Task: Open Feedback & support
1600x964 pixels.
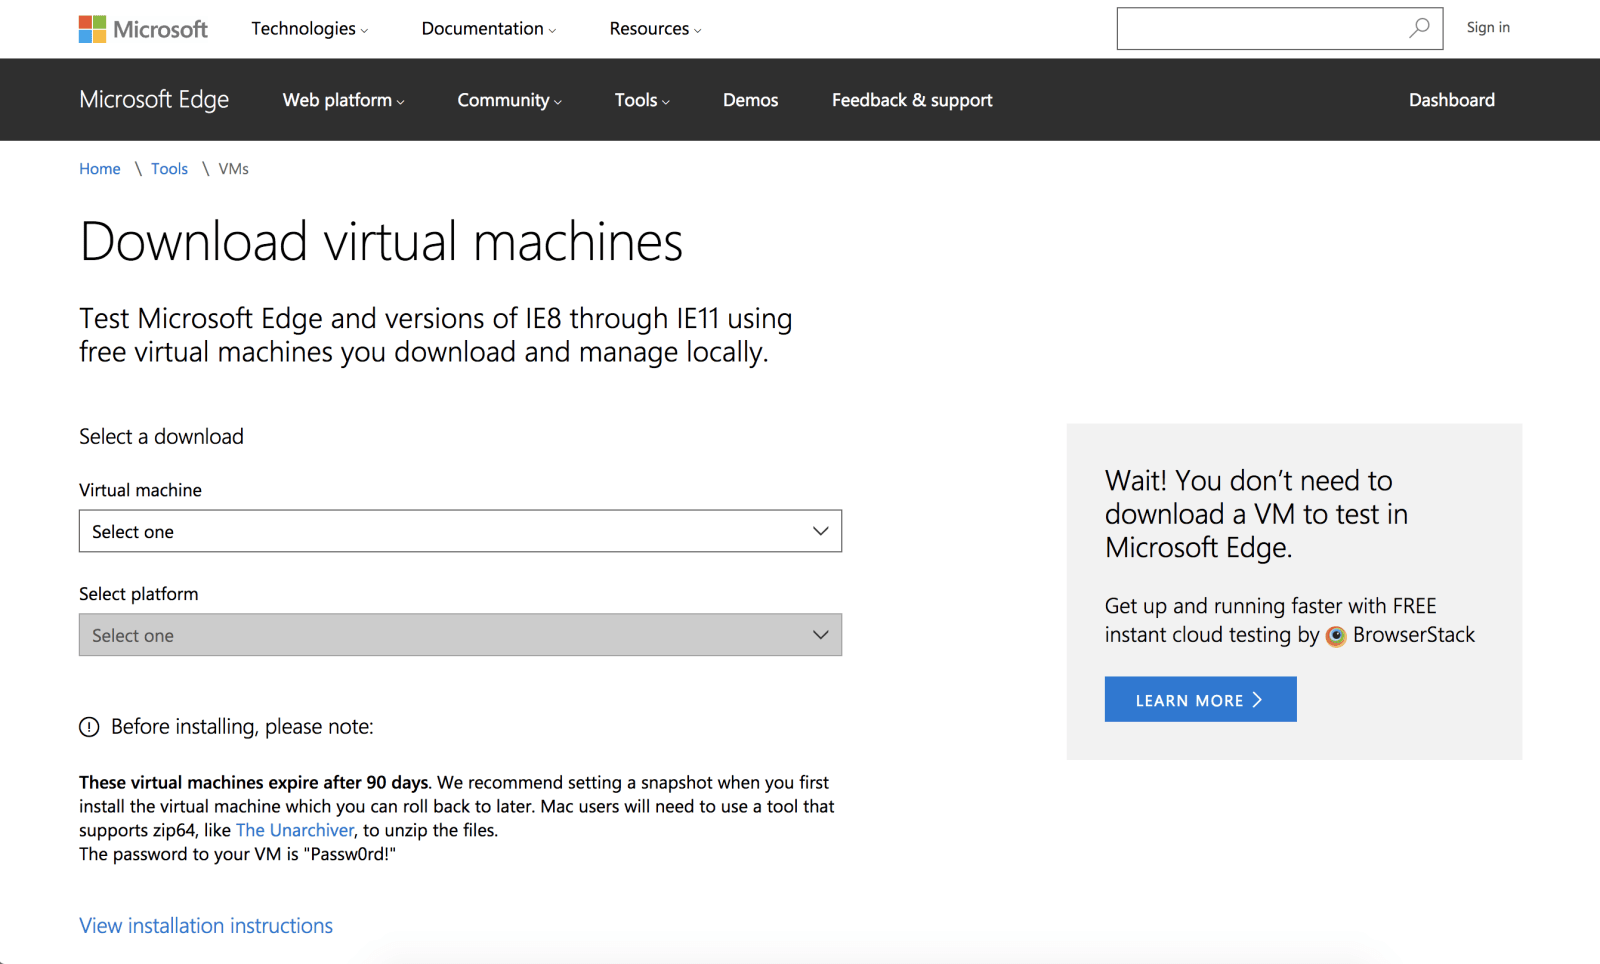Action: click(x=912, y=100)
